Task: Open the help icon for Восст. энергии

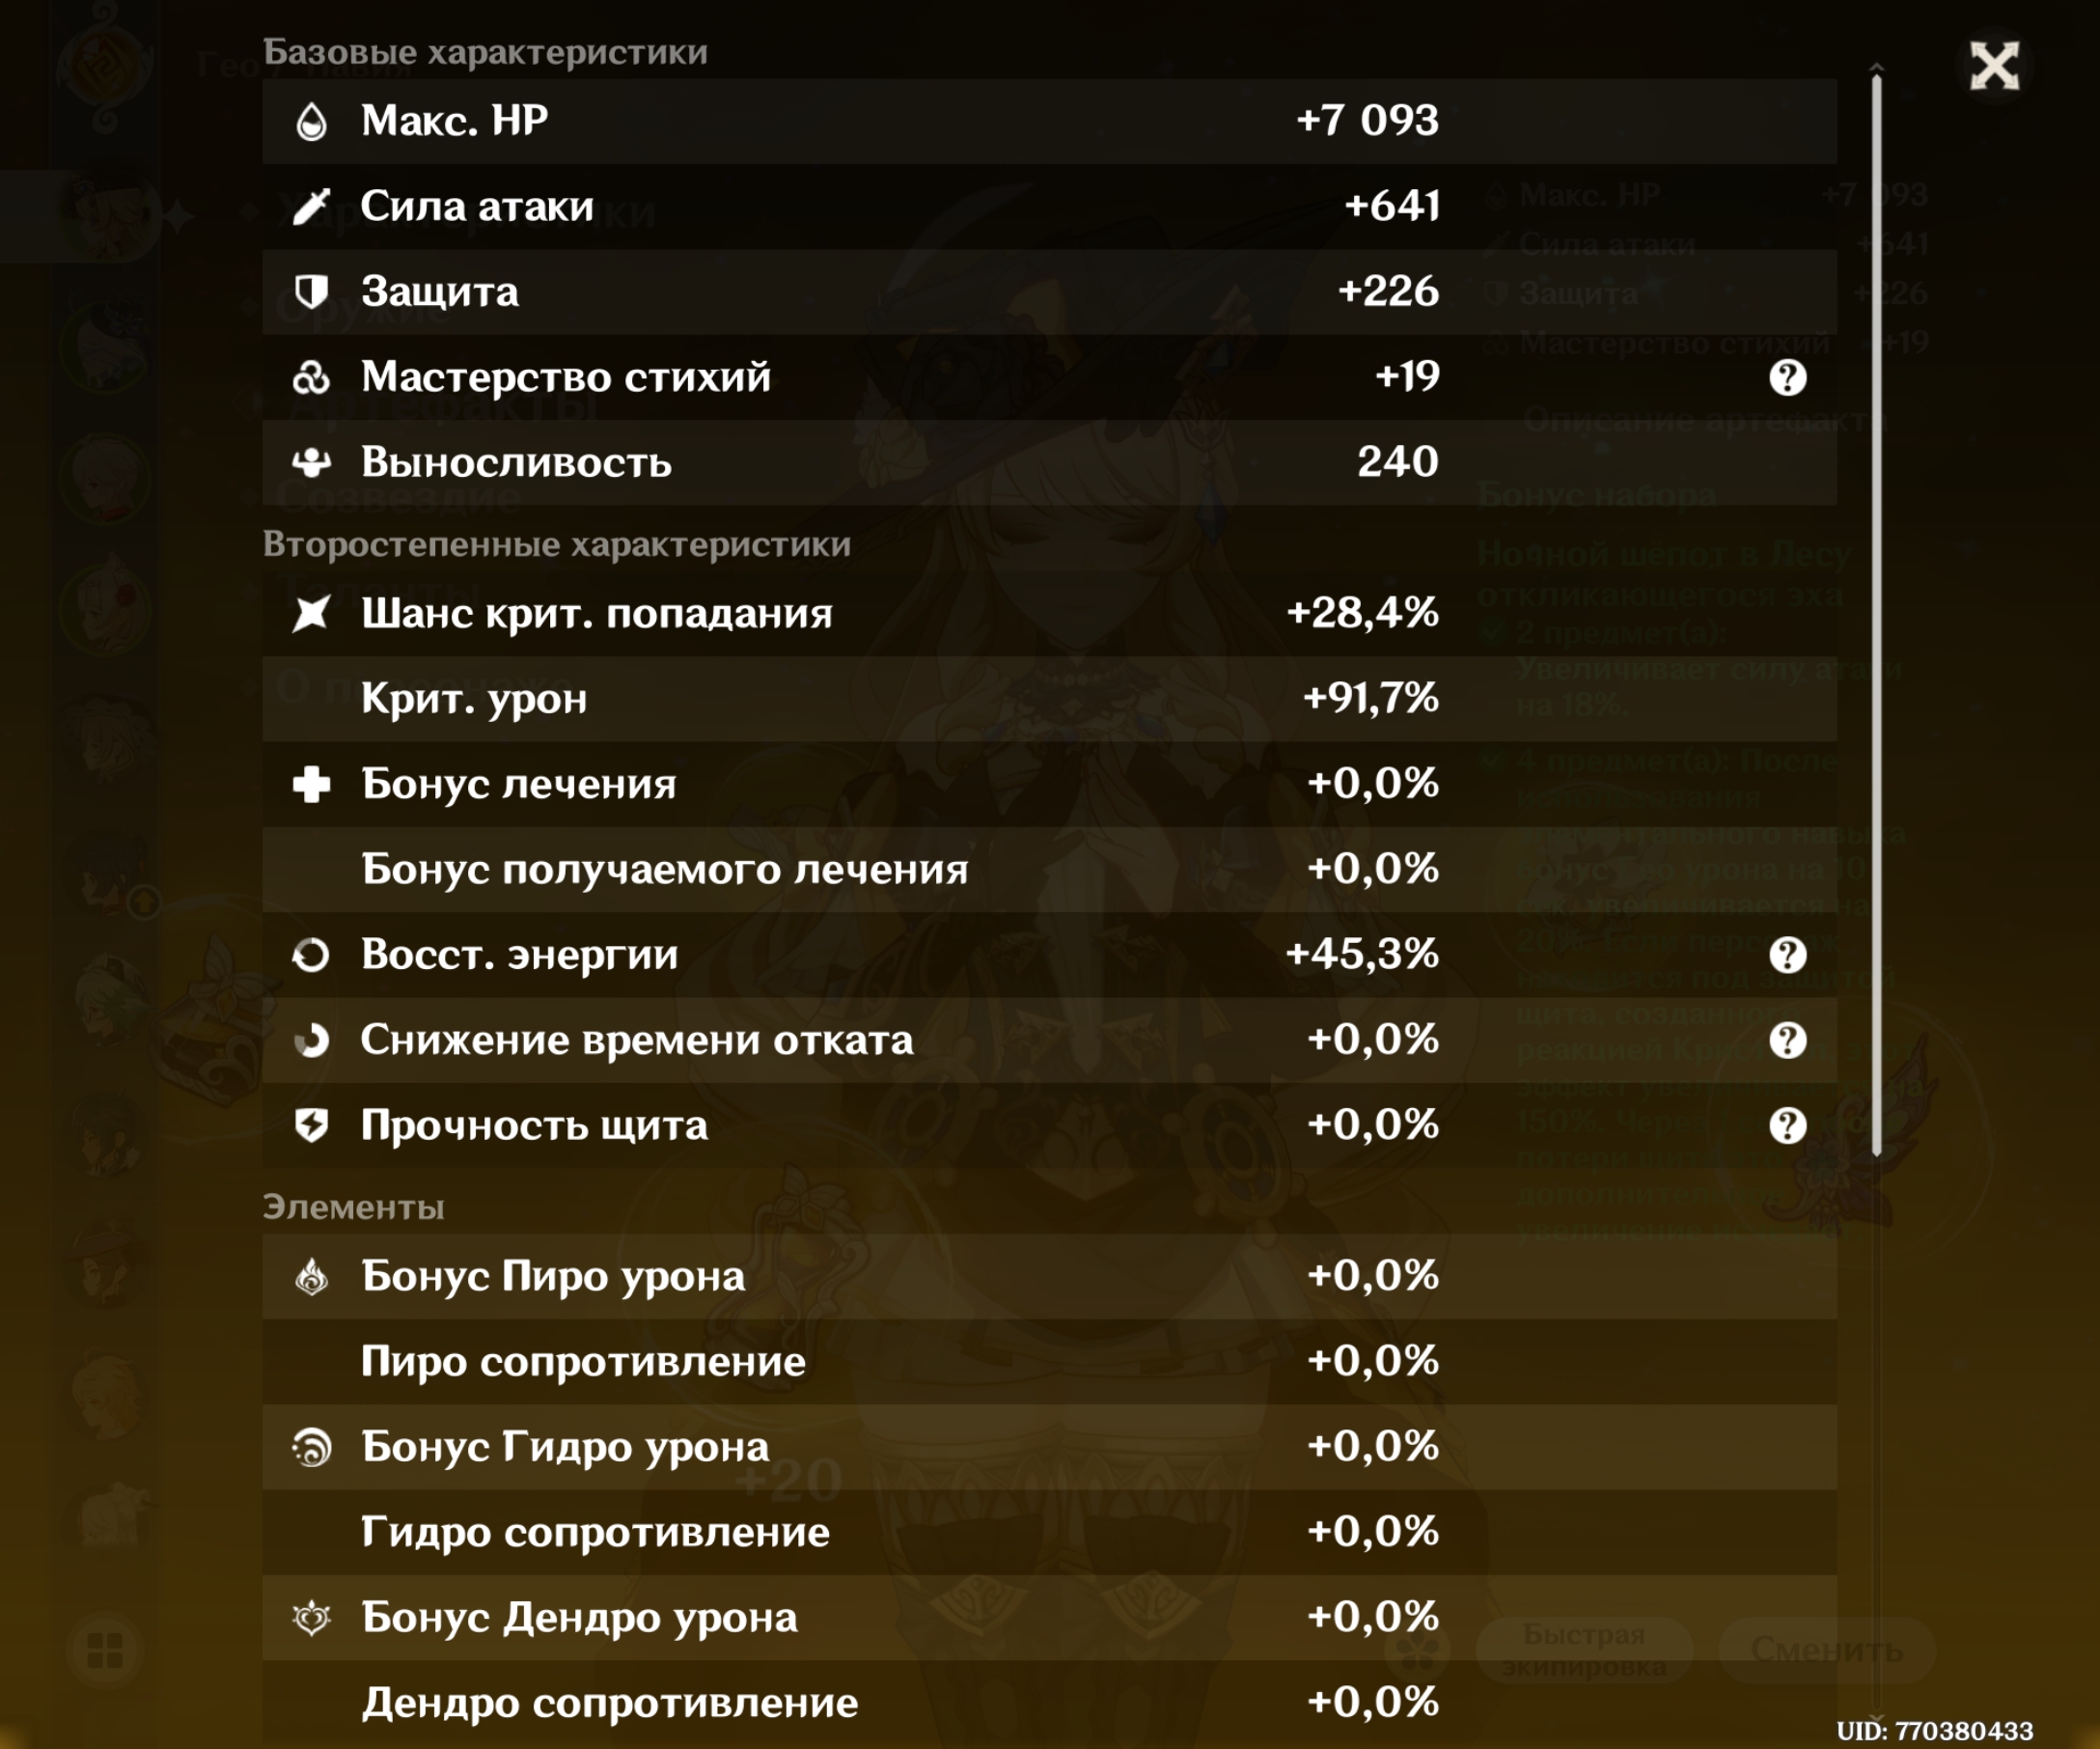Action: 1787,955
